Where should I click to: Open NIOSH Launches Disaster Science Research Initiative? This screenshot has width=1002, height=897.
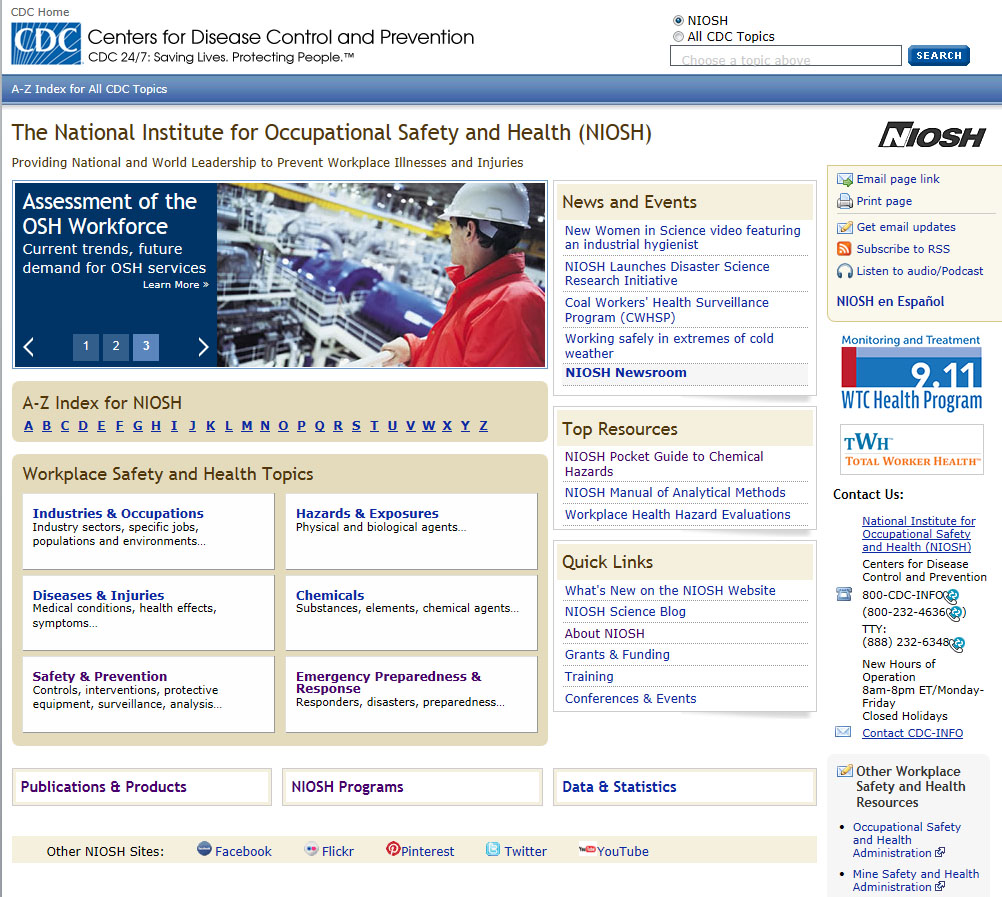[x=667, y=273]
